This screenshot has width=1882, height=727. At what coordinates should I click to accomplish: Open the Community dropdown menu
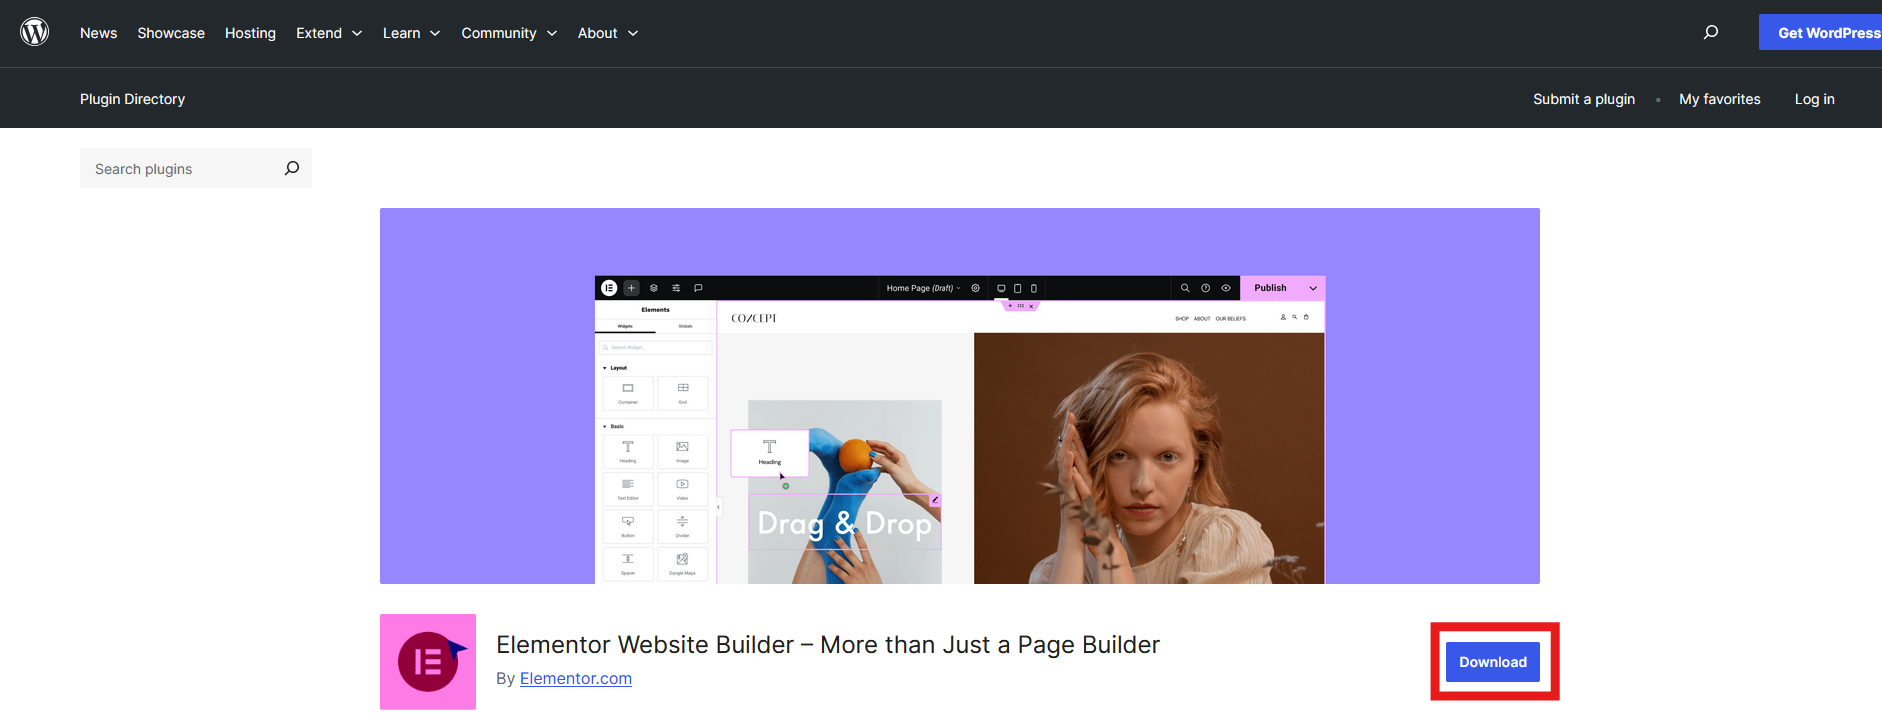[x=509, y=33]
